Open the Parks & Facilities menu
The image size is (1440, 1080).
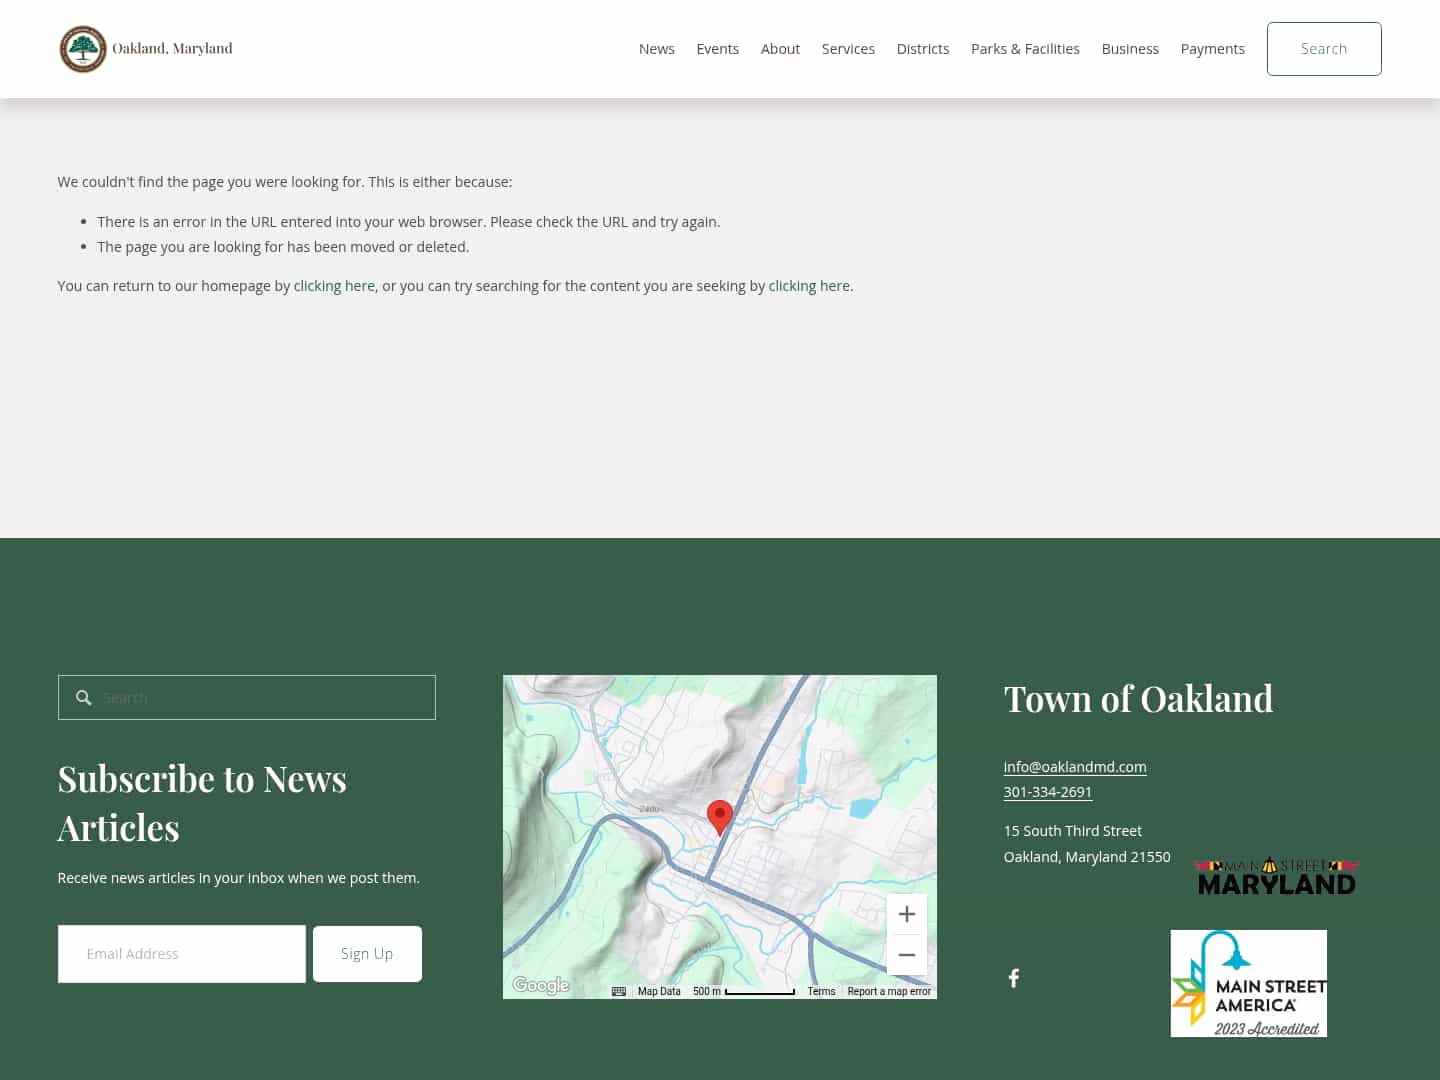click(x=1025, y=48)
